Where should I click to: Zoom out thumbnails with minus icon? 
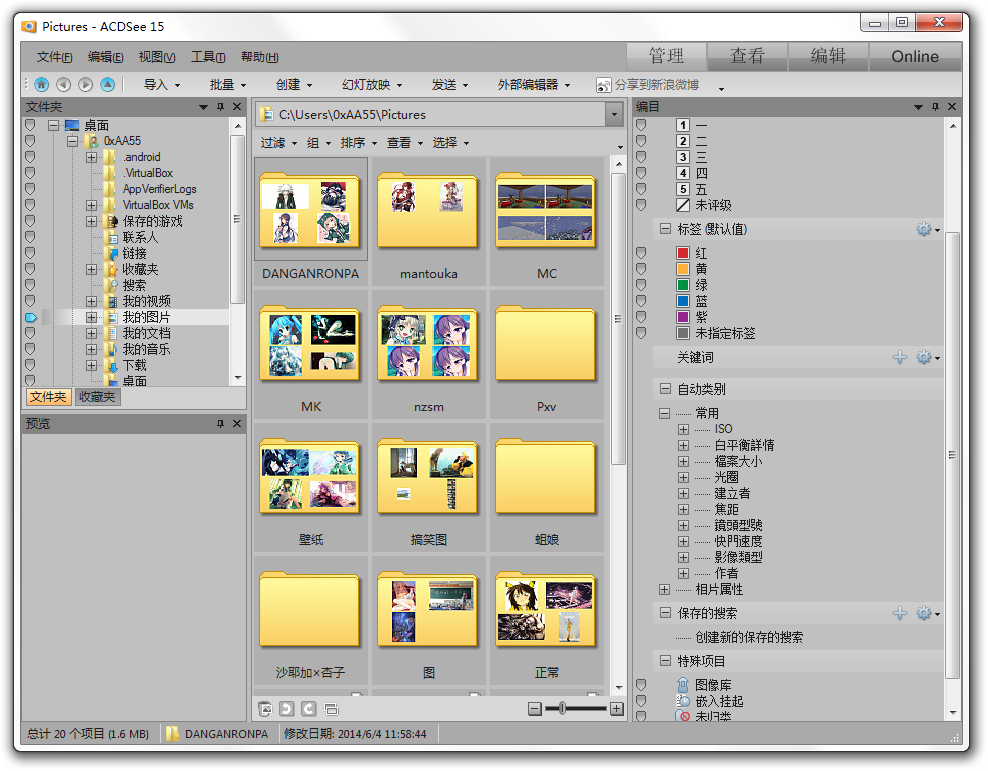point(535,709)
